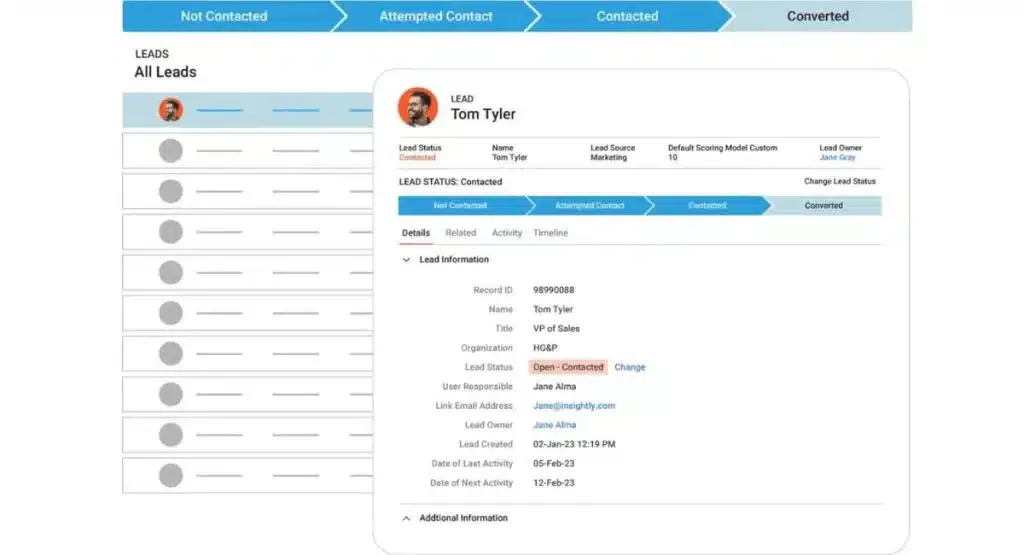Click the All Leads list heading
The image size is (1024, 555).
(165, 72)
